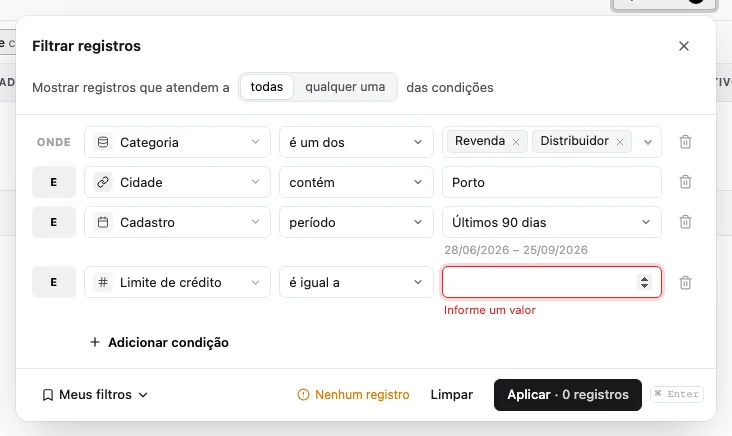Click the 'Nenhum registro' status text
The width and height of the screenshot is (732, 436).
pyautogui.click(x=362, y=394)
